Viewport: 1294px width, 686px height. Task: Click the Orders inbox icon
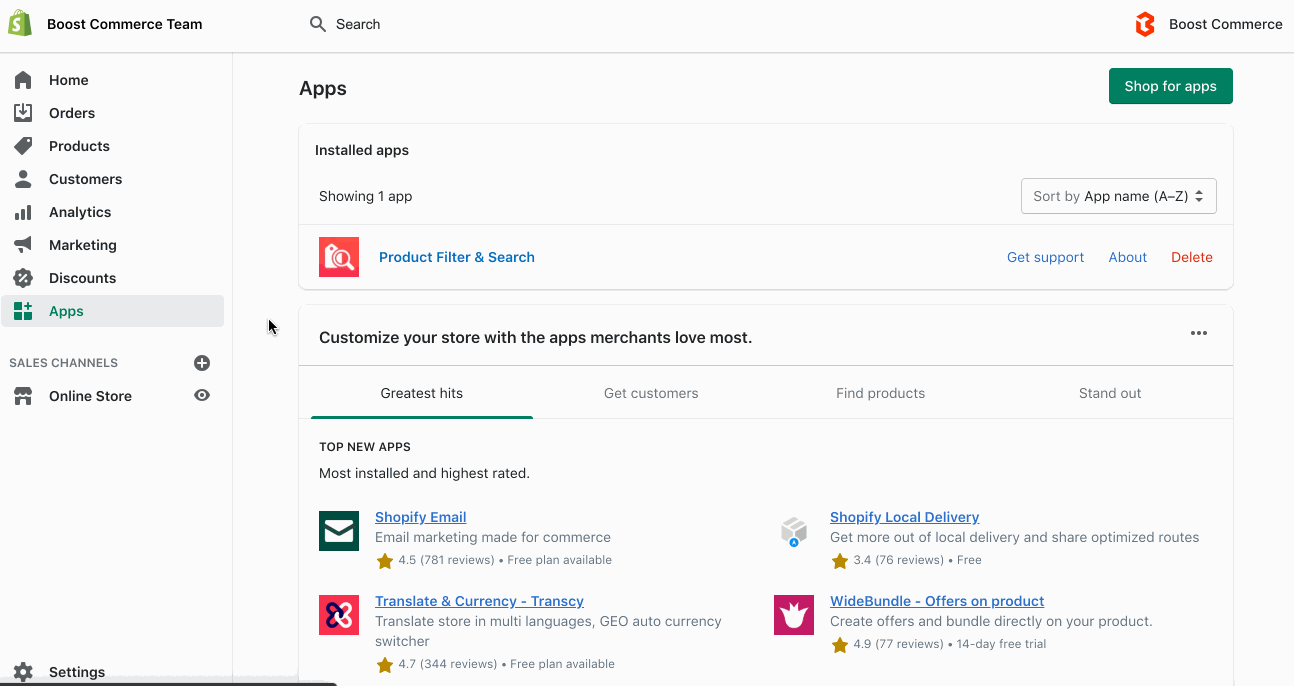23,113
